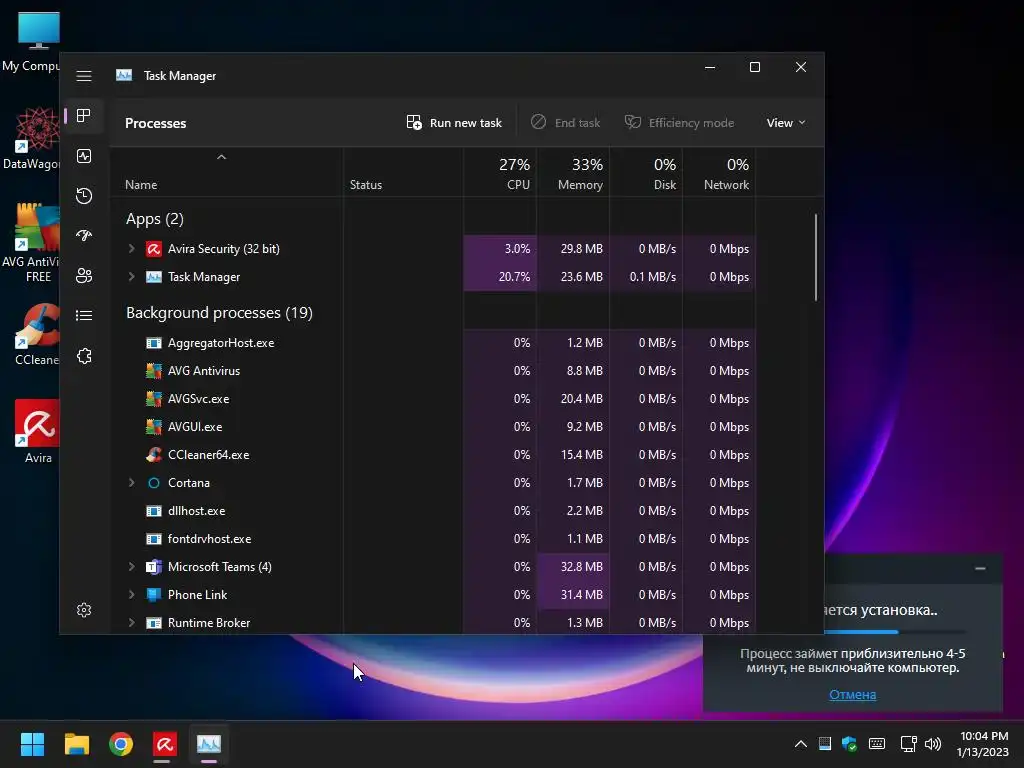The width and height of the screenshot is (1024, 768).
Task: Open the Startup apps sidebar icon
Action: point(84,236)
